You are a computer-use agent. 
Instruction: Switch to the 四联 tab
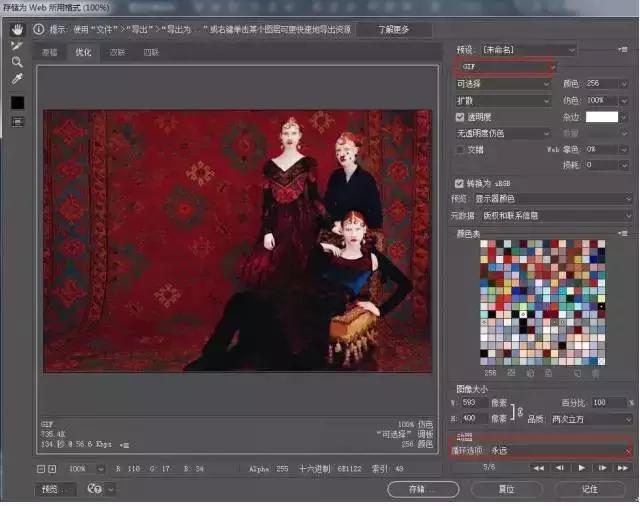pos(151,52)
